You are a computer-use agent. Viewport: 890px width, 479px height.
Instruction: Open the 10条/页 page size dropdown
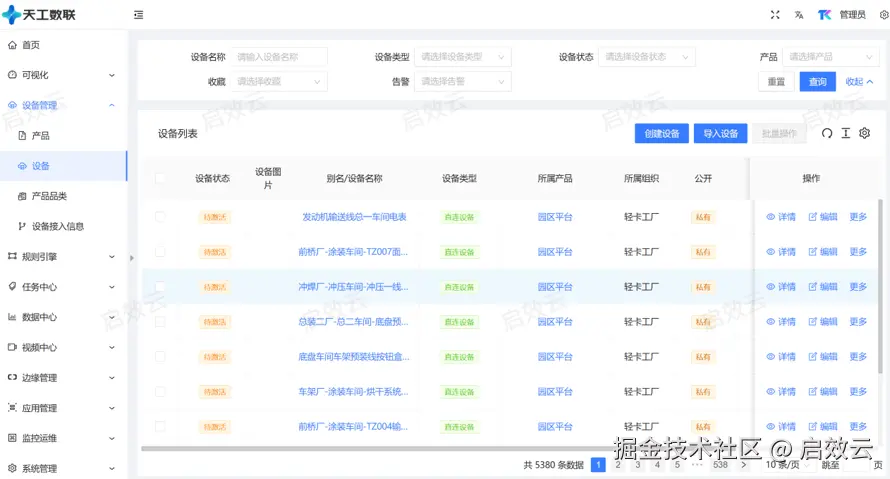786,465
